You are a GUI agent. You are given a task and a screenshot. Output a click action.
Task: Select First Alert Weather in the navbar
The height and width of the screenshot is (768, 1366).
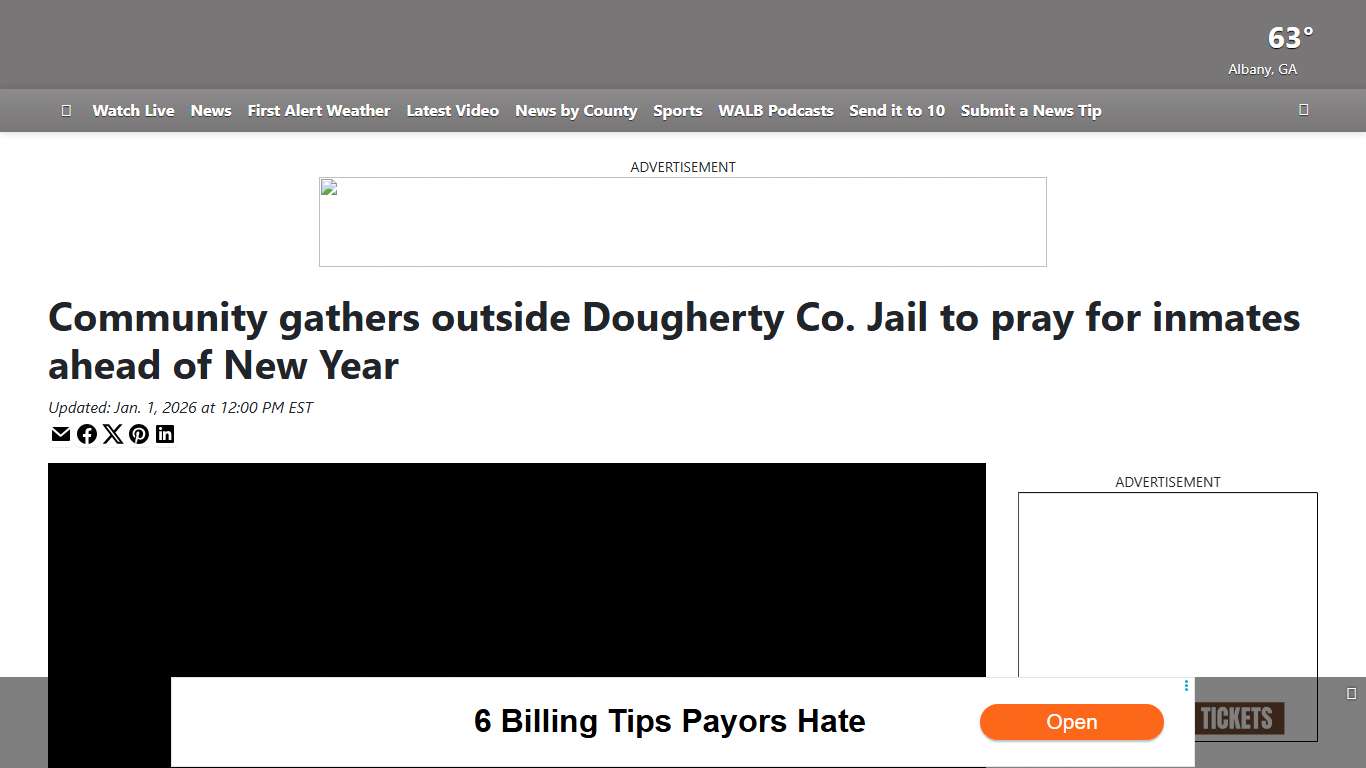(319, 110)
